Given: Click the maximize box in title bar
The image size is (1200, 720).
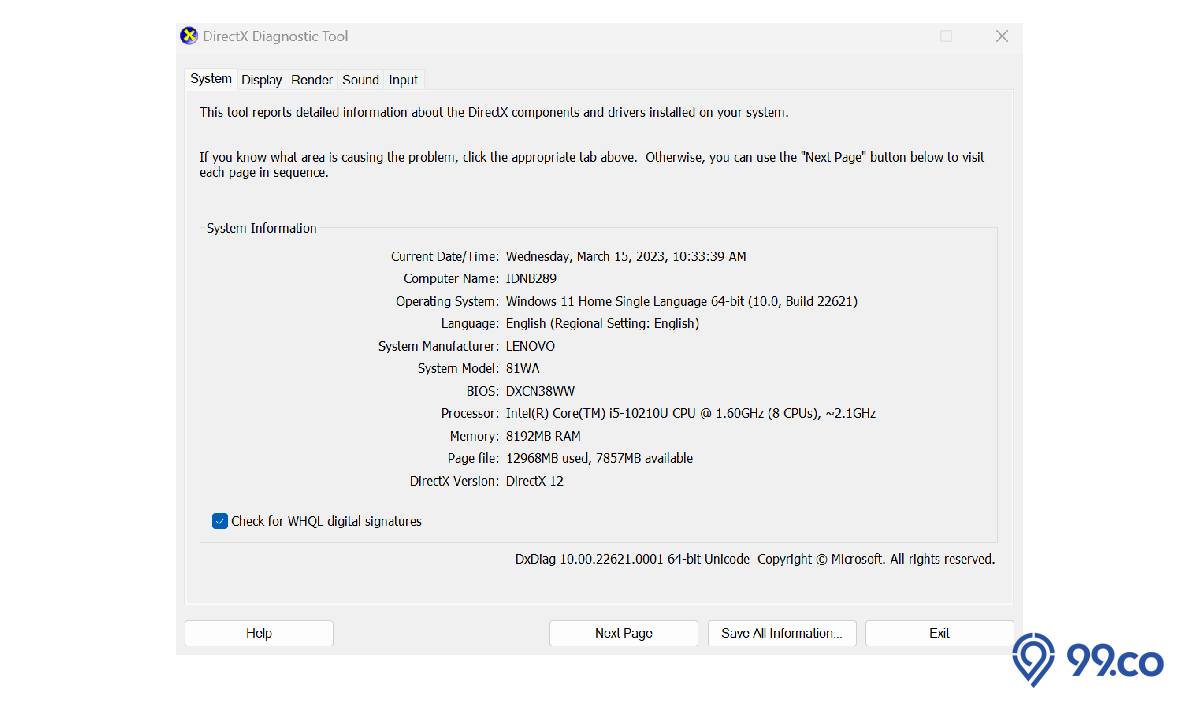Looking at the screenshot, I should coord(946,36).
